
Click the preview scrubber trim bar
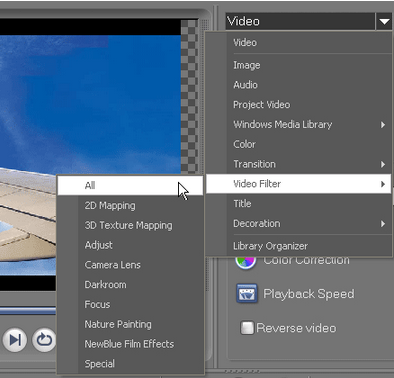[x=28, y=311]
